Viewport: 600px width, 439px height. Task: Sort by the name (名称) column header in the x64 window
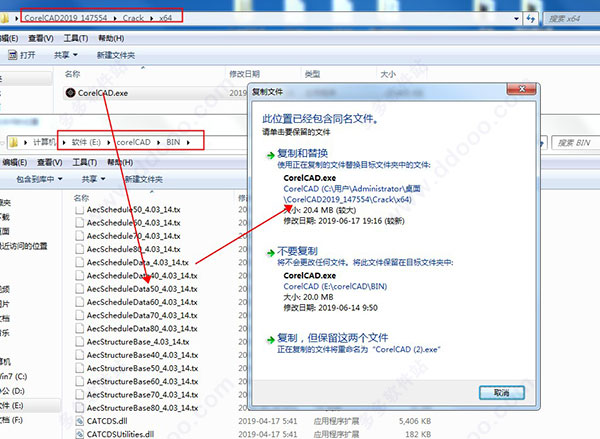point(72,74)
